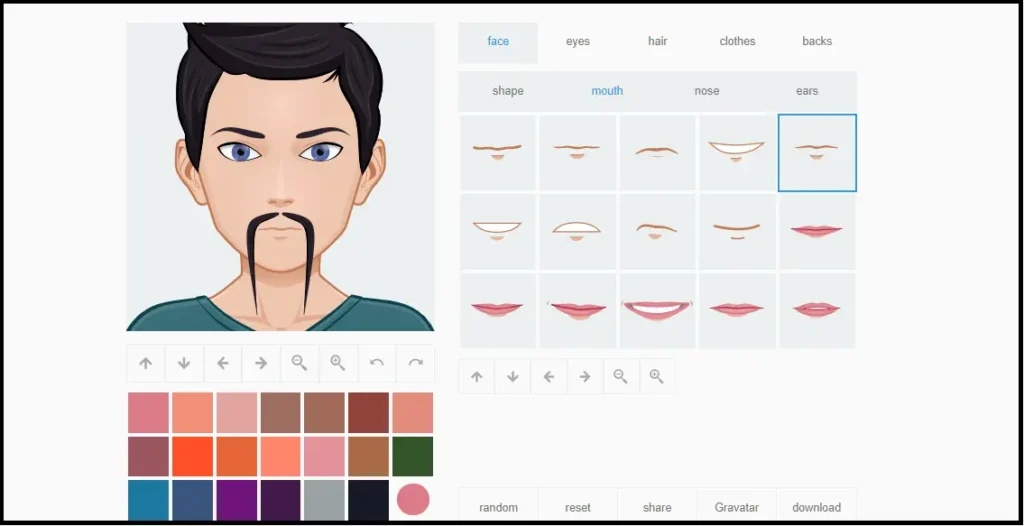The image size is (1024, 526).
Task: Open the face tab
Action: coord(498,41)
